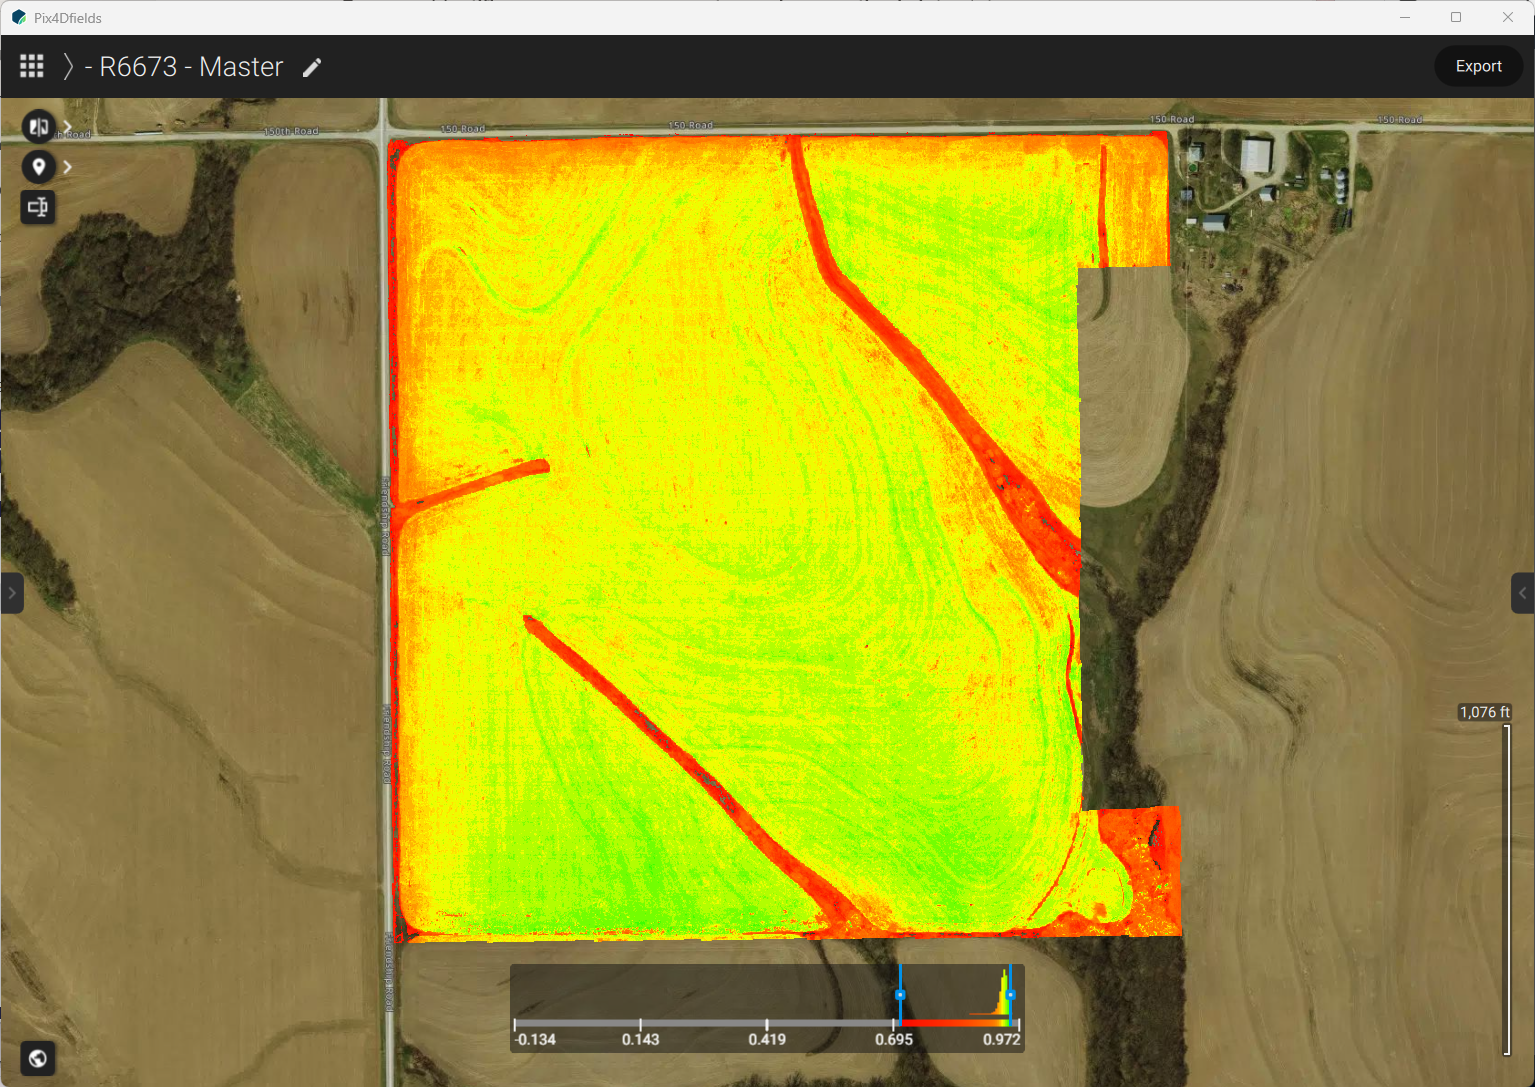Click the apps grid icon in the top bar
The image size is (1535, 1087).
tap(31, 66)
